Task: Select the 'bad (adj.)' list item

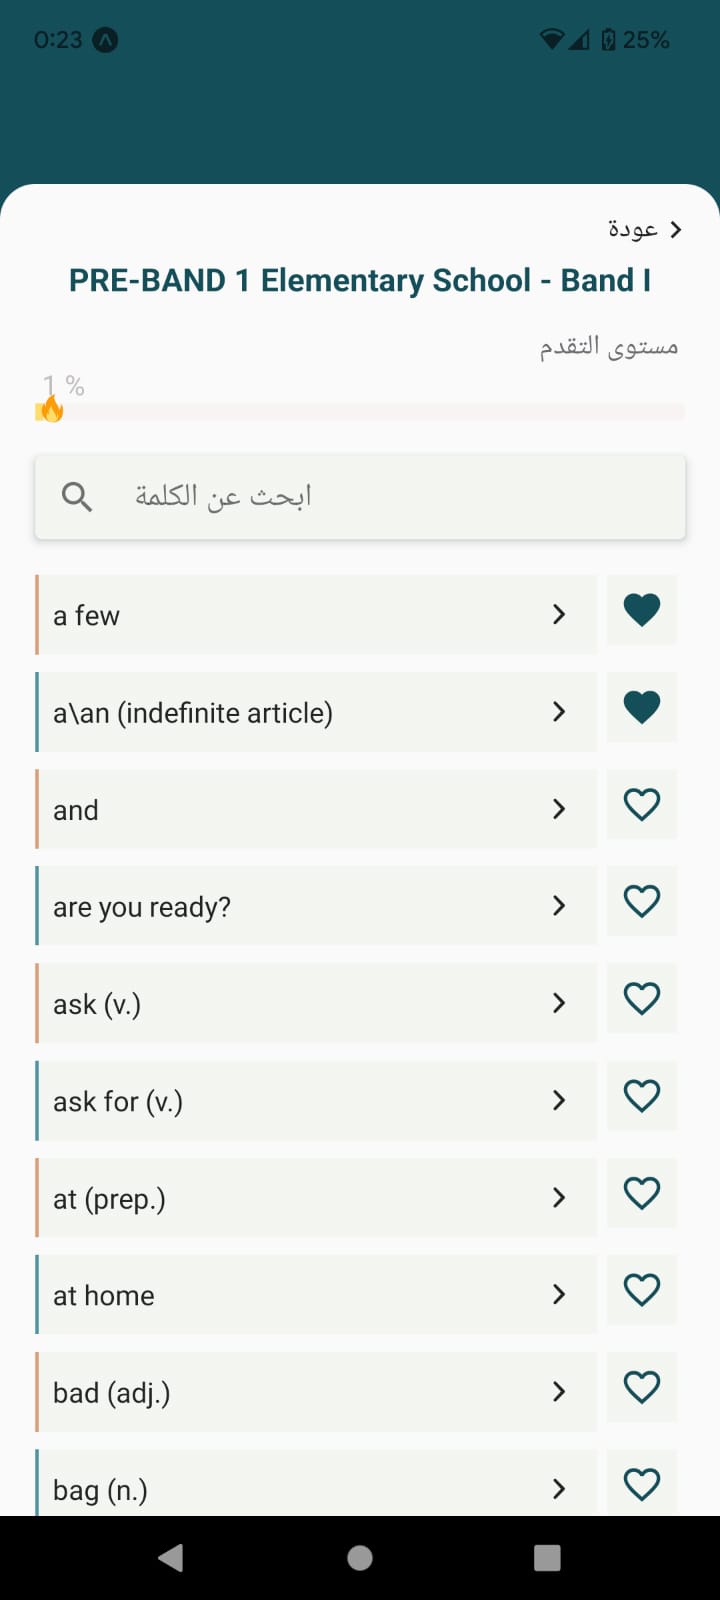Action: coord(316,1391)
